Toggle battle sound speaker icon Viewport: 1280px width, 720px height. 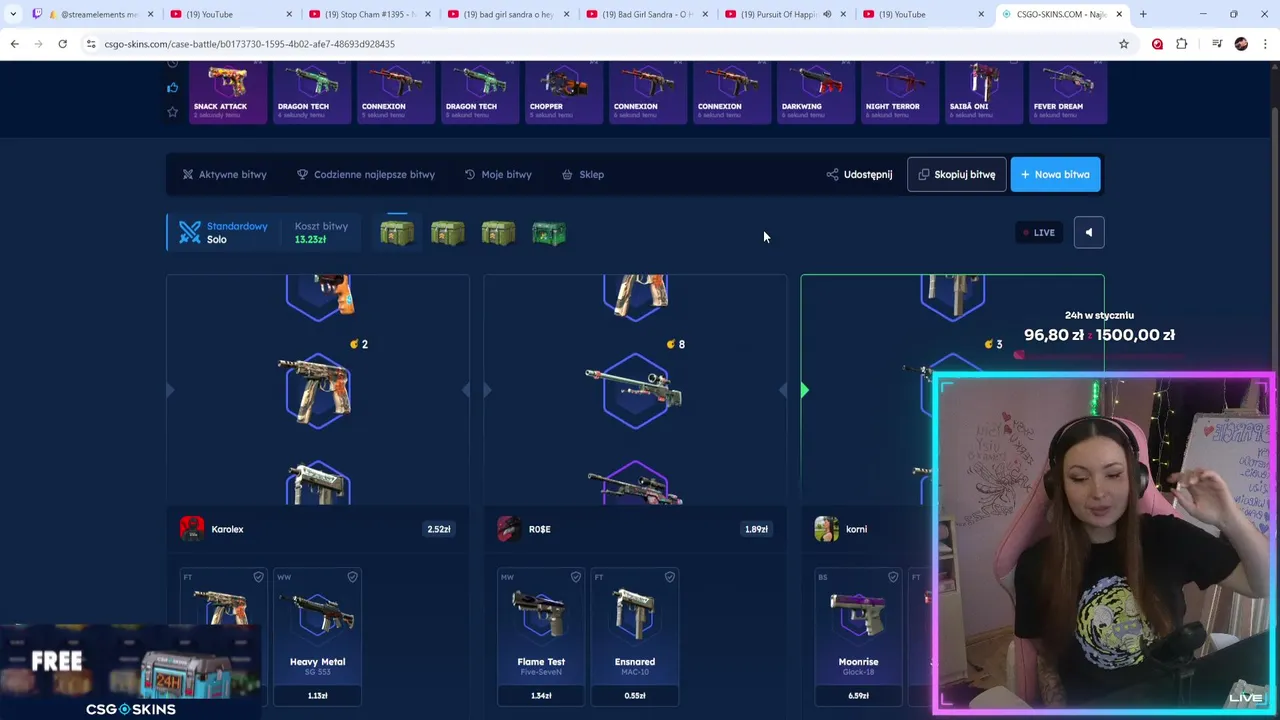[1089, 232]
